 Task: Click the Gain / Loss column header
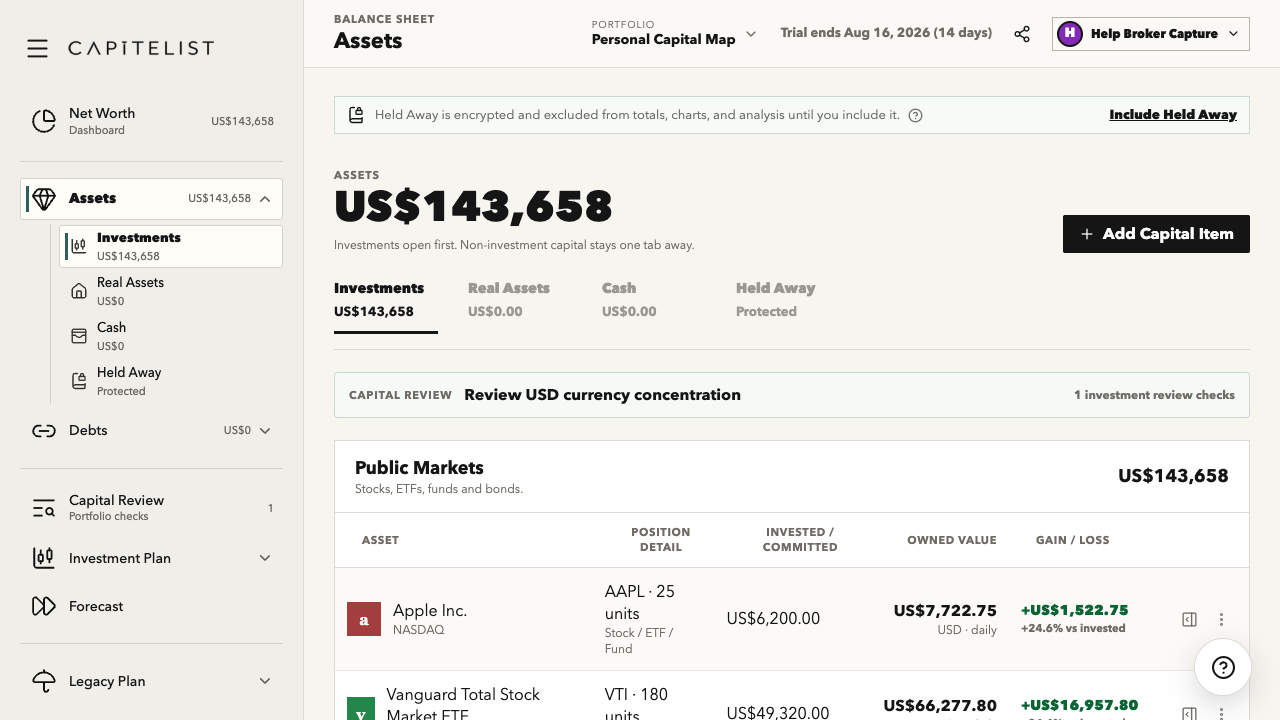coord(1073,540)
